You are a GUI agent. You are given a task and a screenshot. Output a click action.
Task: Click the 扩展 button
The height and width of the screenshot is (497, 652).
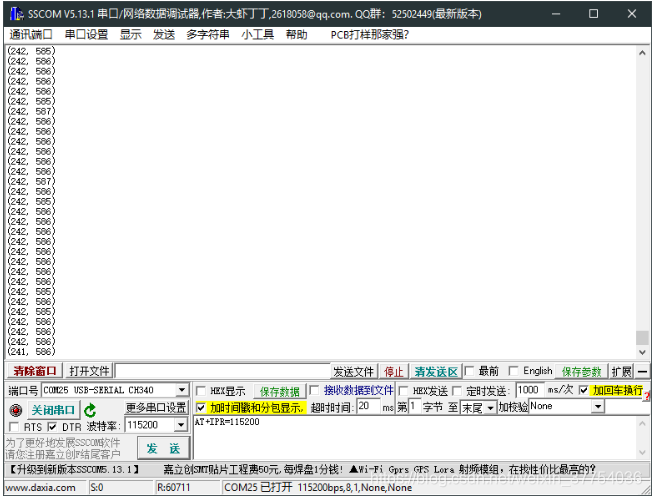click(x=621, y=371)
